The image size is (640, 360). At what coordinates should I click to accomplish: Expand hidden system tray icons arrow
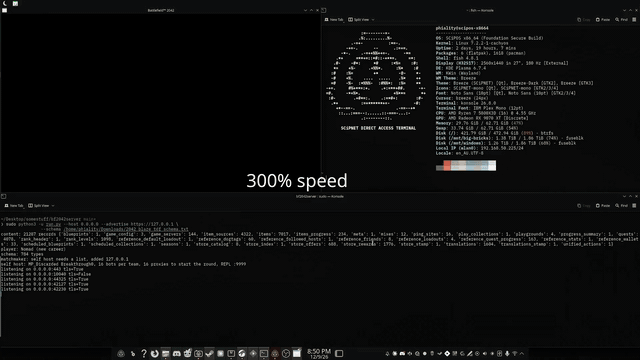[522, 353]
